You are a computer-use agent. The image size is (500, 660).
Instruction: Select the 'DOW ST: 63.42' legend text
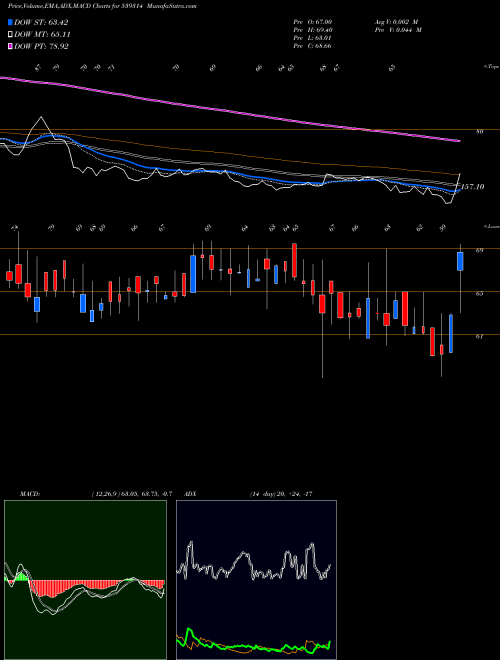click(x=41, y=22)
